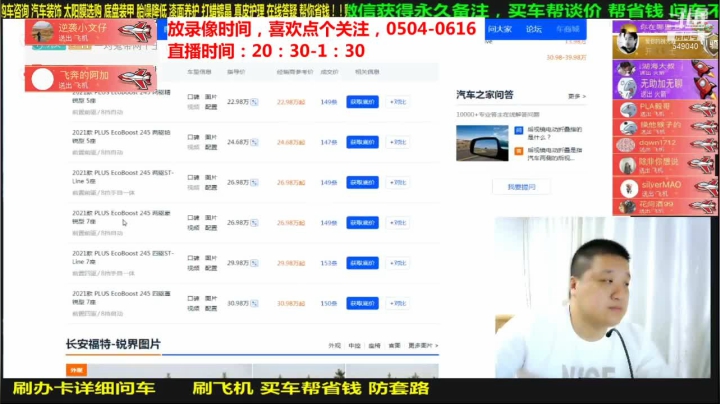
Task: Open 视频 for the 29.98万 model
Action: click(x=193, y=268)
